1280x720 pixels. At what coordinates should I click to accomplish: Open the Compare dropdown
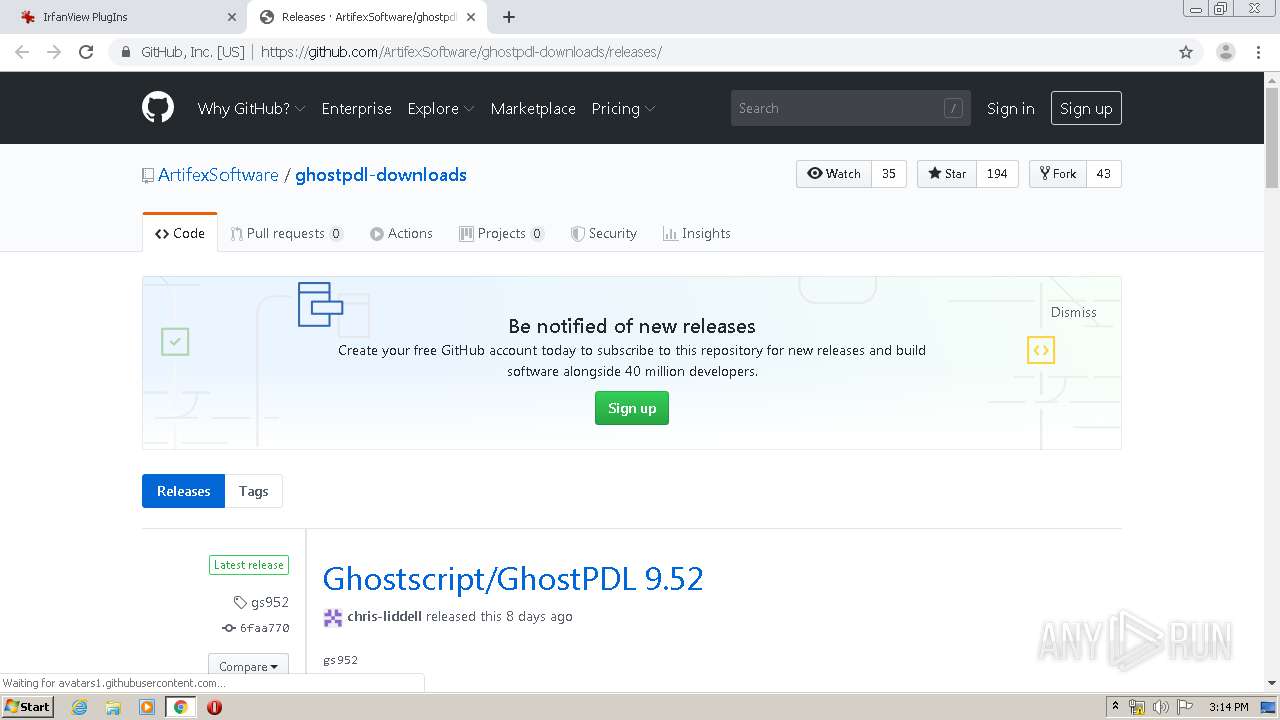(248, 666)
